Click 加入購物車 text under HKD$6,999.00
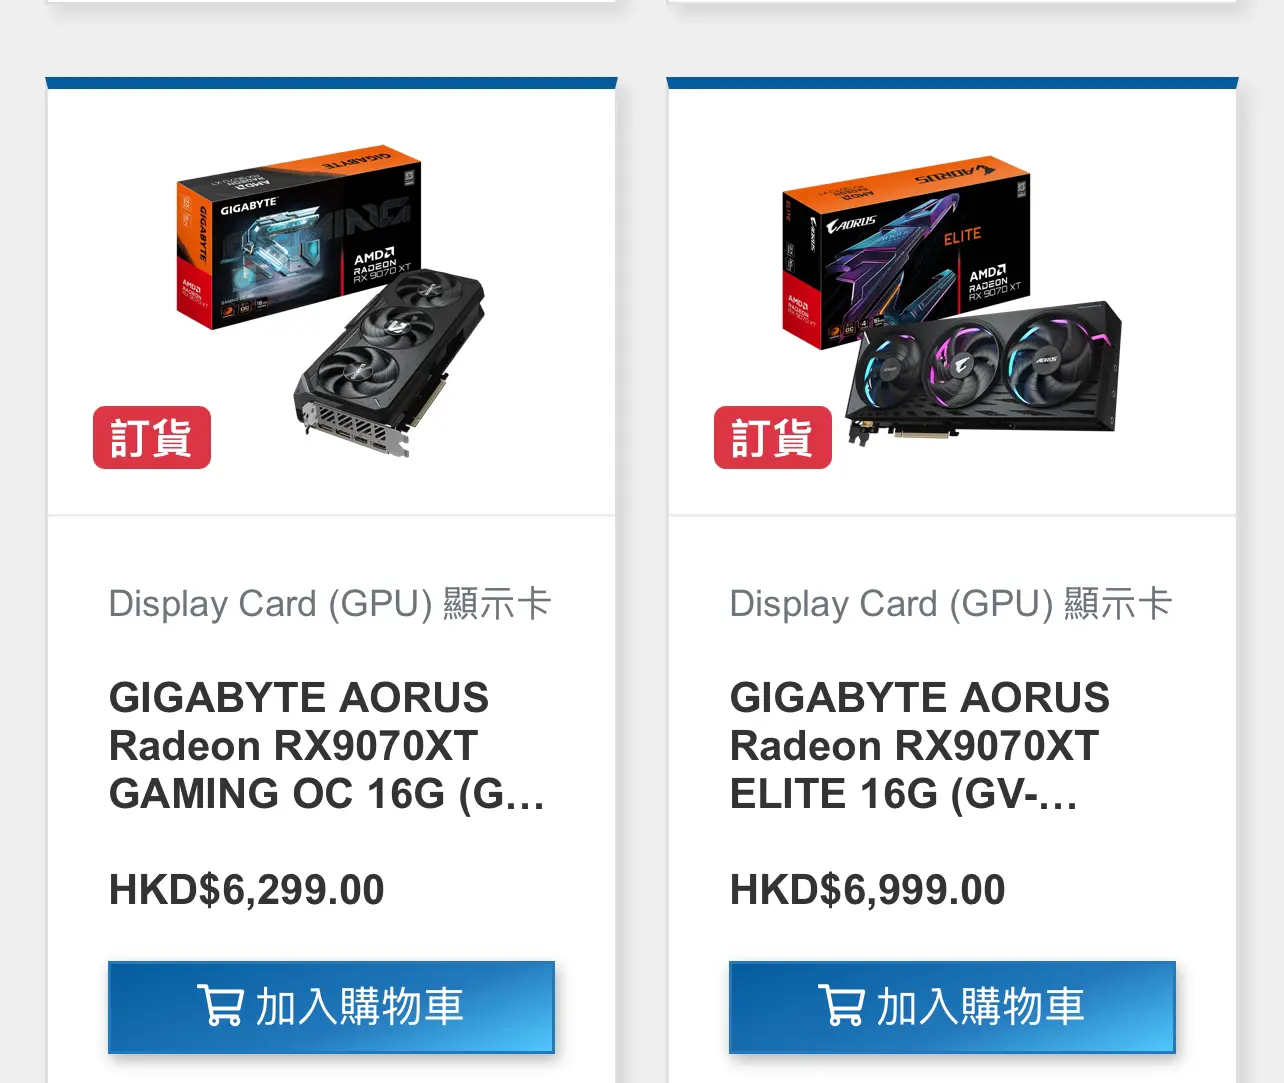Image resolution: width=1284 pixels, height=1083 pixels. point(981,1006)
